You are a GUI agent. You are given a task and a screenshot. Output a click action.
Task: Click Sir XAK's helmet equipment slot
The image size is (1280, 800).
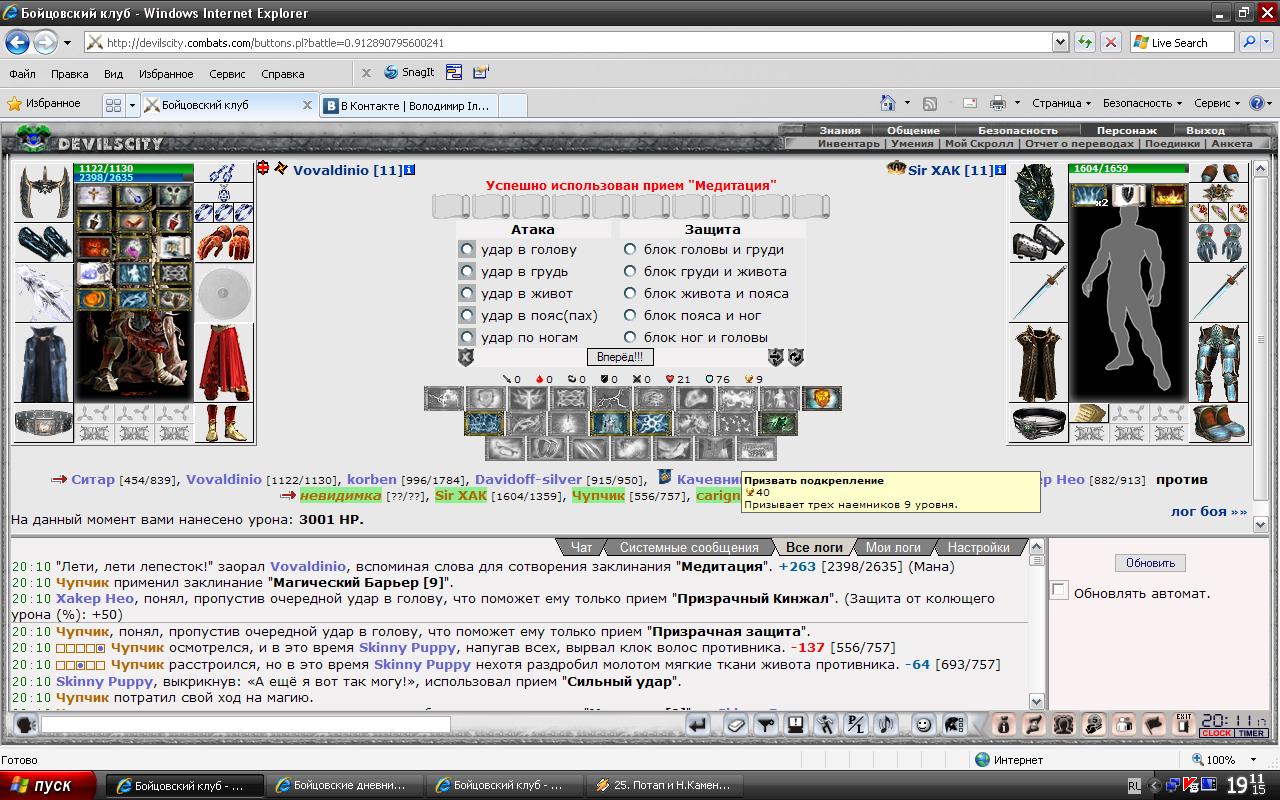1037,192
